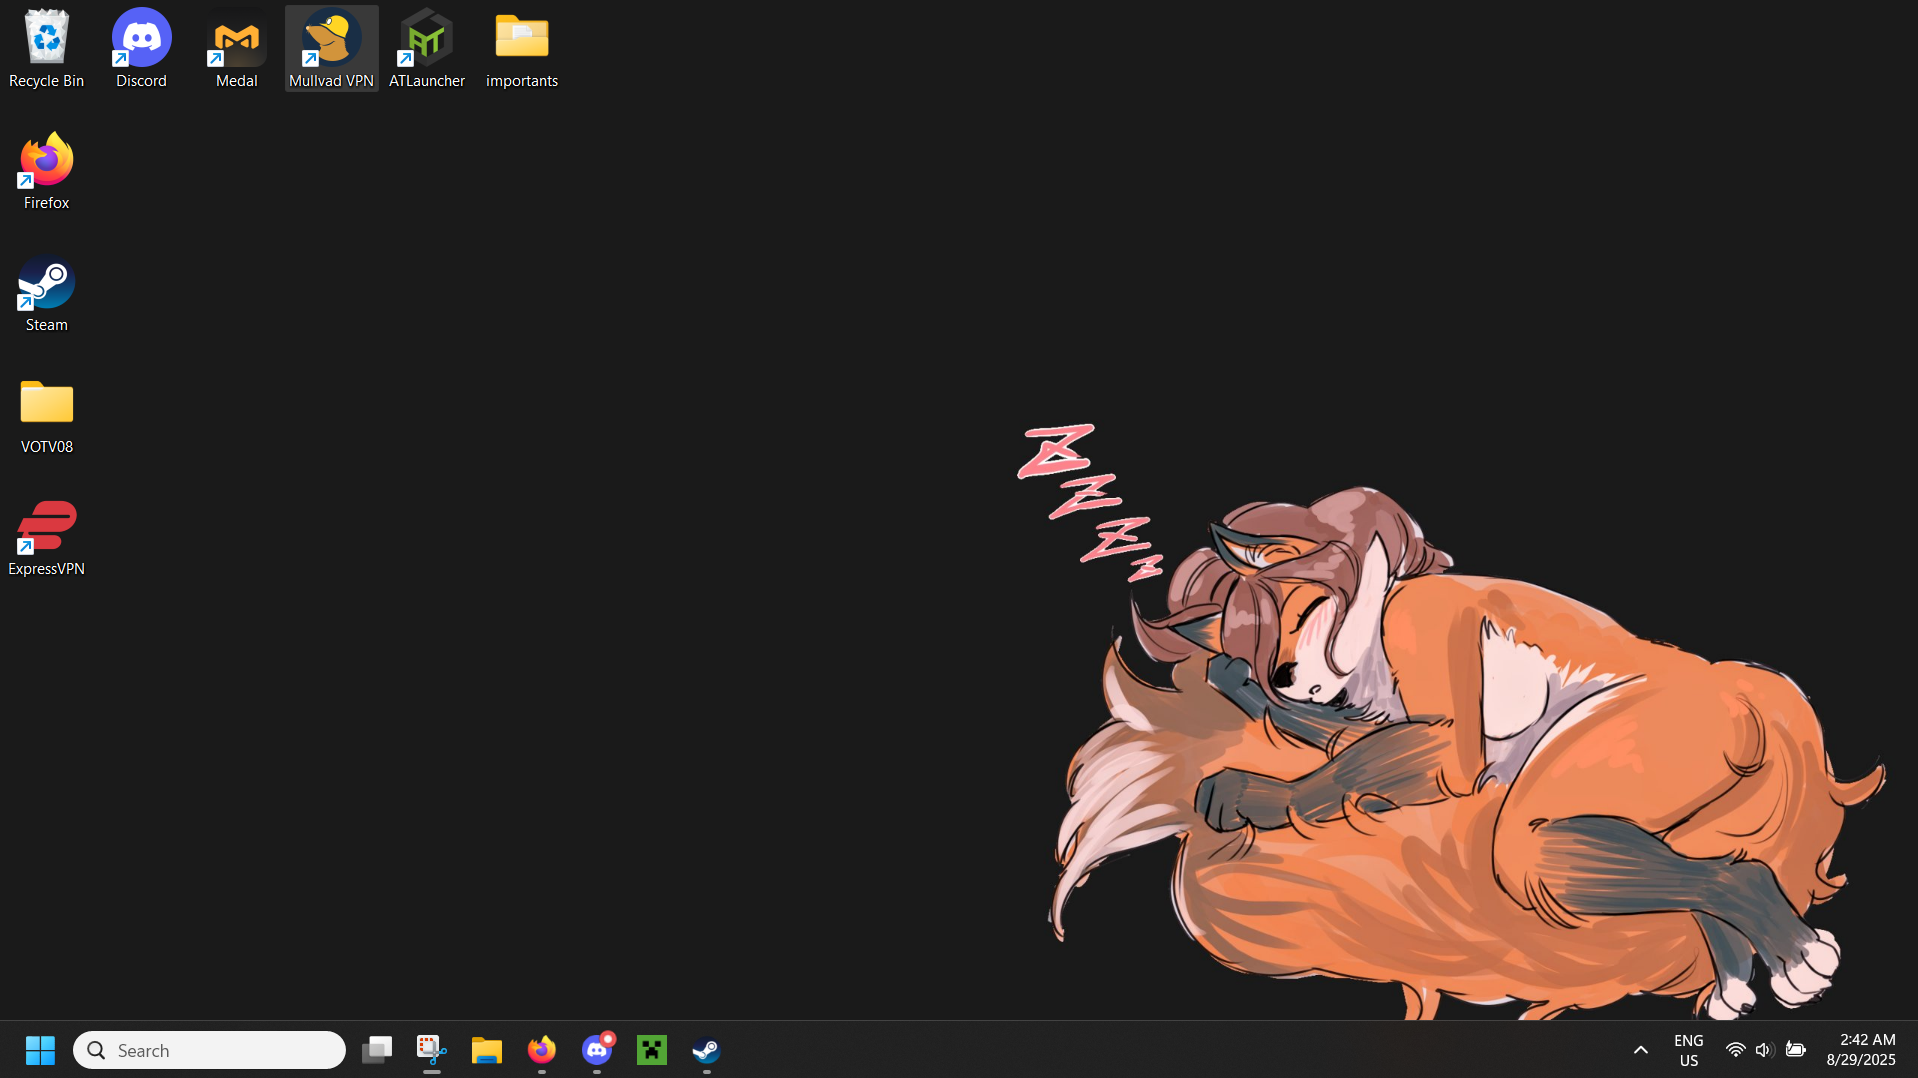Open Task View from the taskbar

tap(377, 1050)
